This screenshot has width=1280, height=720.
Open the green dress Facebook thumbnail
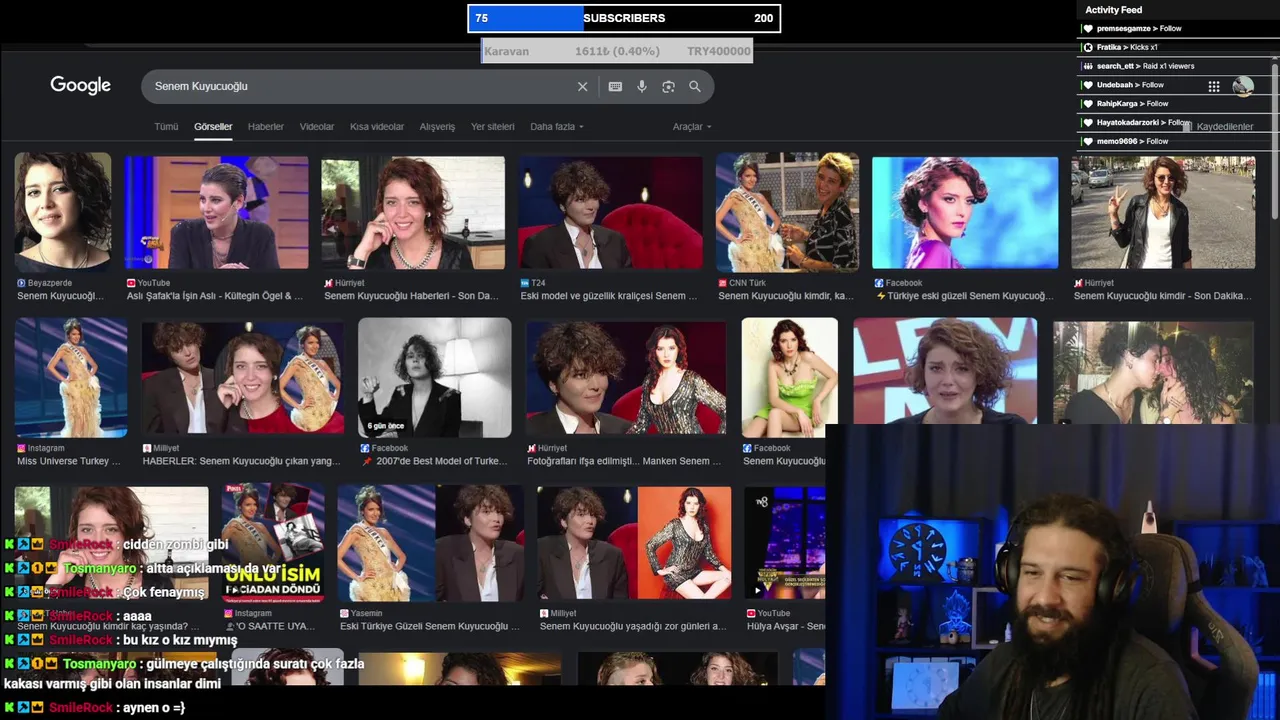tap(789, 378)
